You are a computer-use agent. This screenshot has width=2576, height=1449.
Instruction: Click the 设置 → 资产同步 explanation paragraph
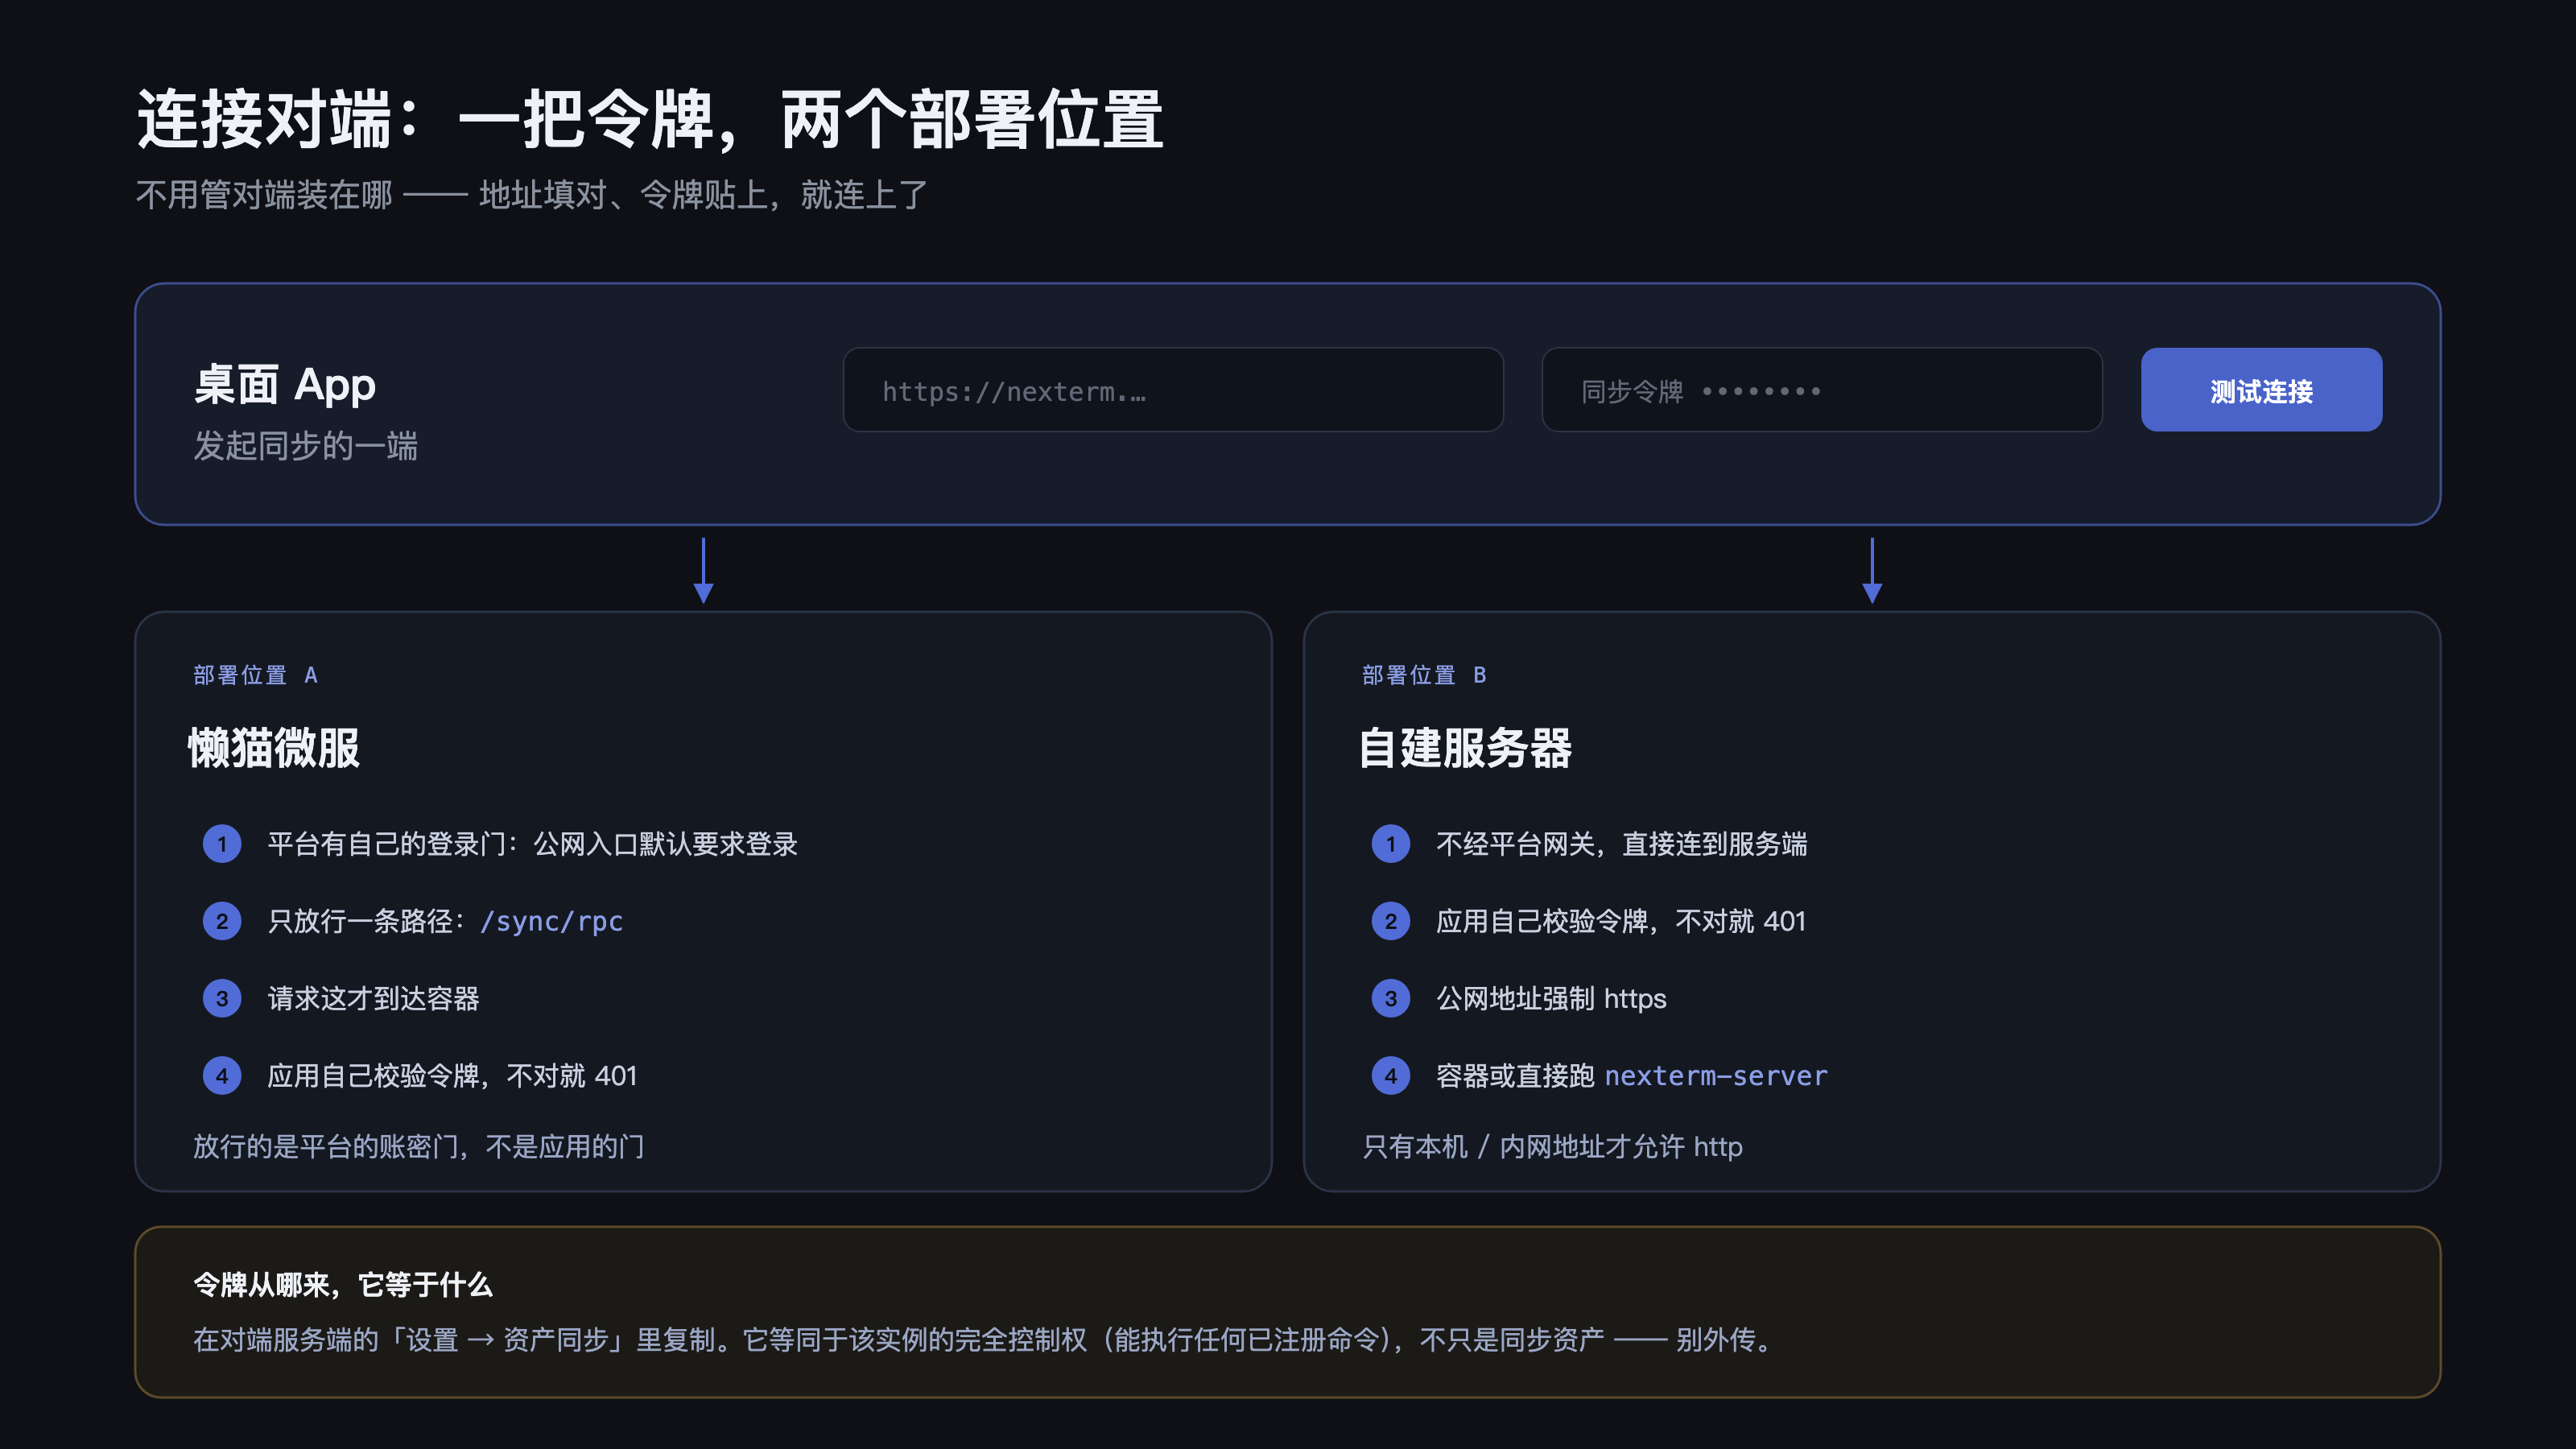pyautogui.click(x=984, y=1339)
